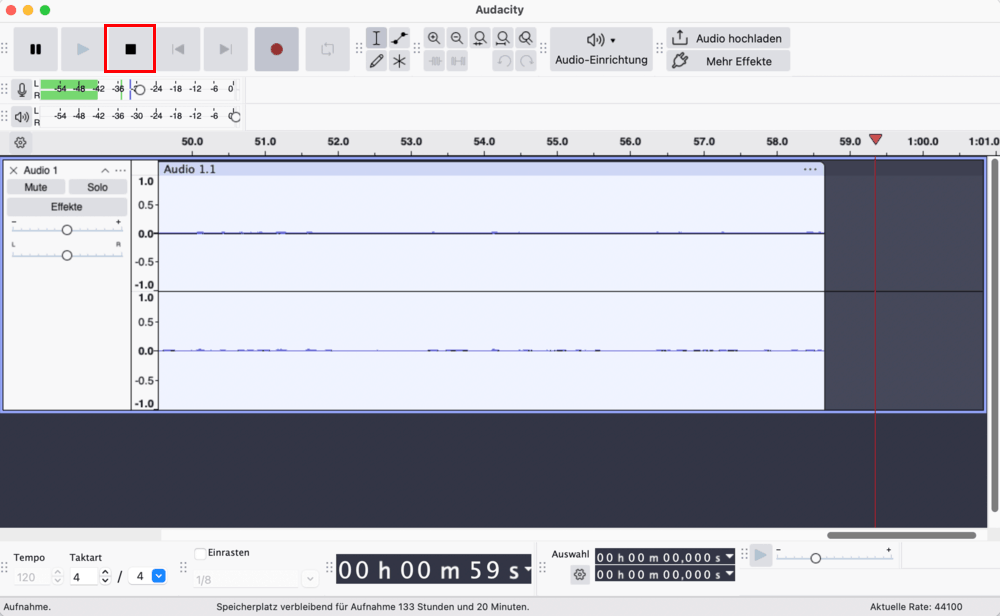Click the Audio 1.1 clip title
Image resolution: width=1000 pixels, height=616 pixels.
click(x=189, y=169)
